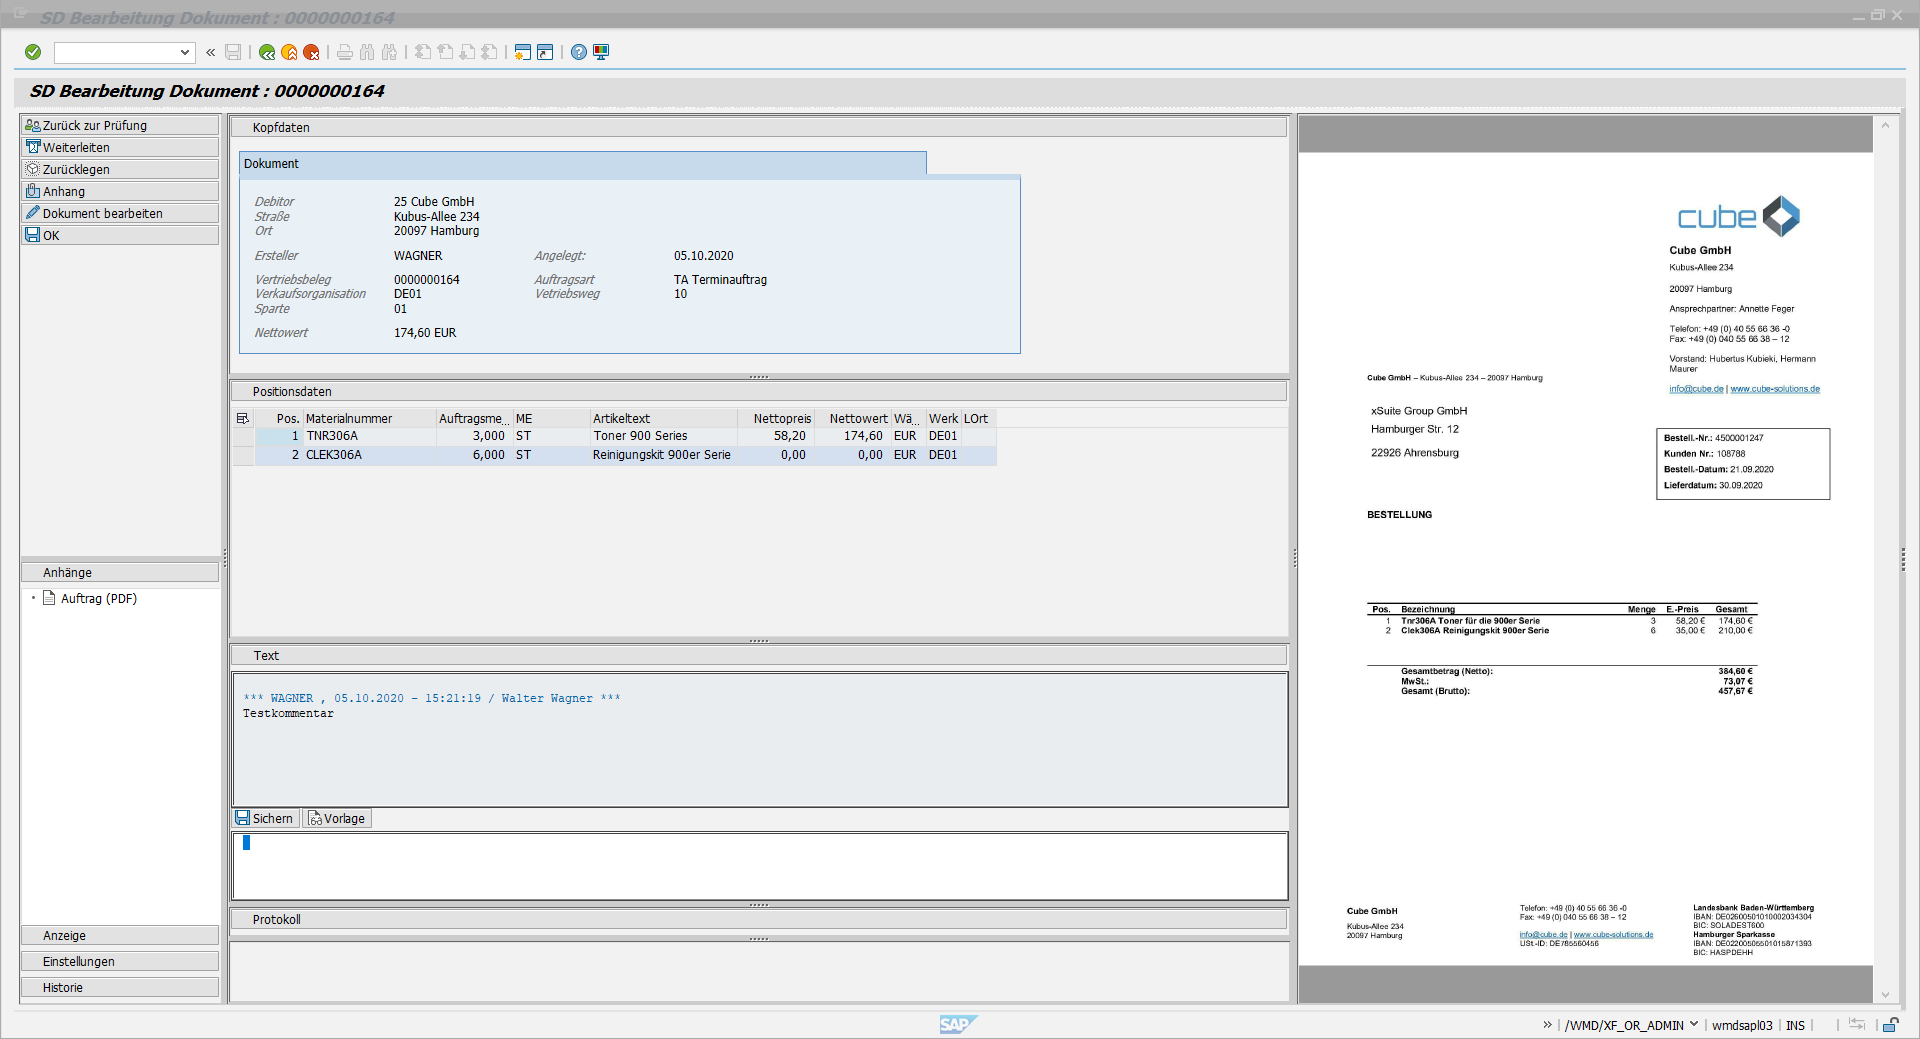The height and width of the screenshot is (1039, 1920).
Task: Click the Sichern button below the text
Action: point(265,818)
